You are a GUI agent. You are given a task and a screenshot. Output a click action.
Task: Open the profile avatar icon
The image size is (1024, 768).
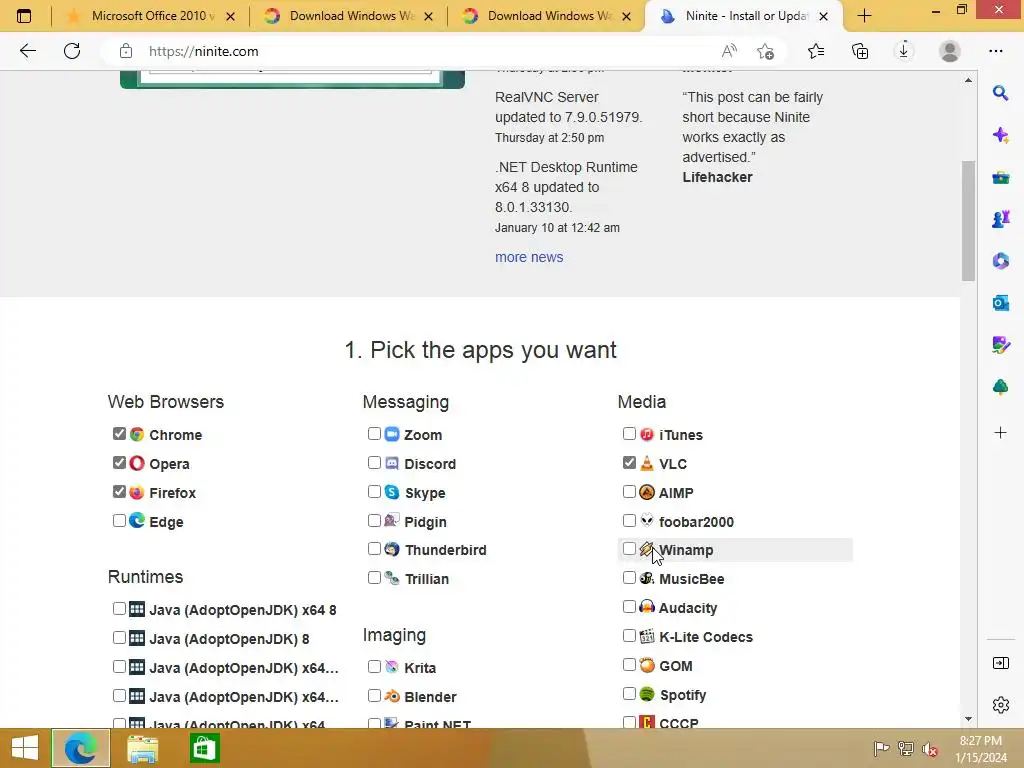950,51
